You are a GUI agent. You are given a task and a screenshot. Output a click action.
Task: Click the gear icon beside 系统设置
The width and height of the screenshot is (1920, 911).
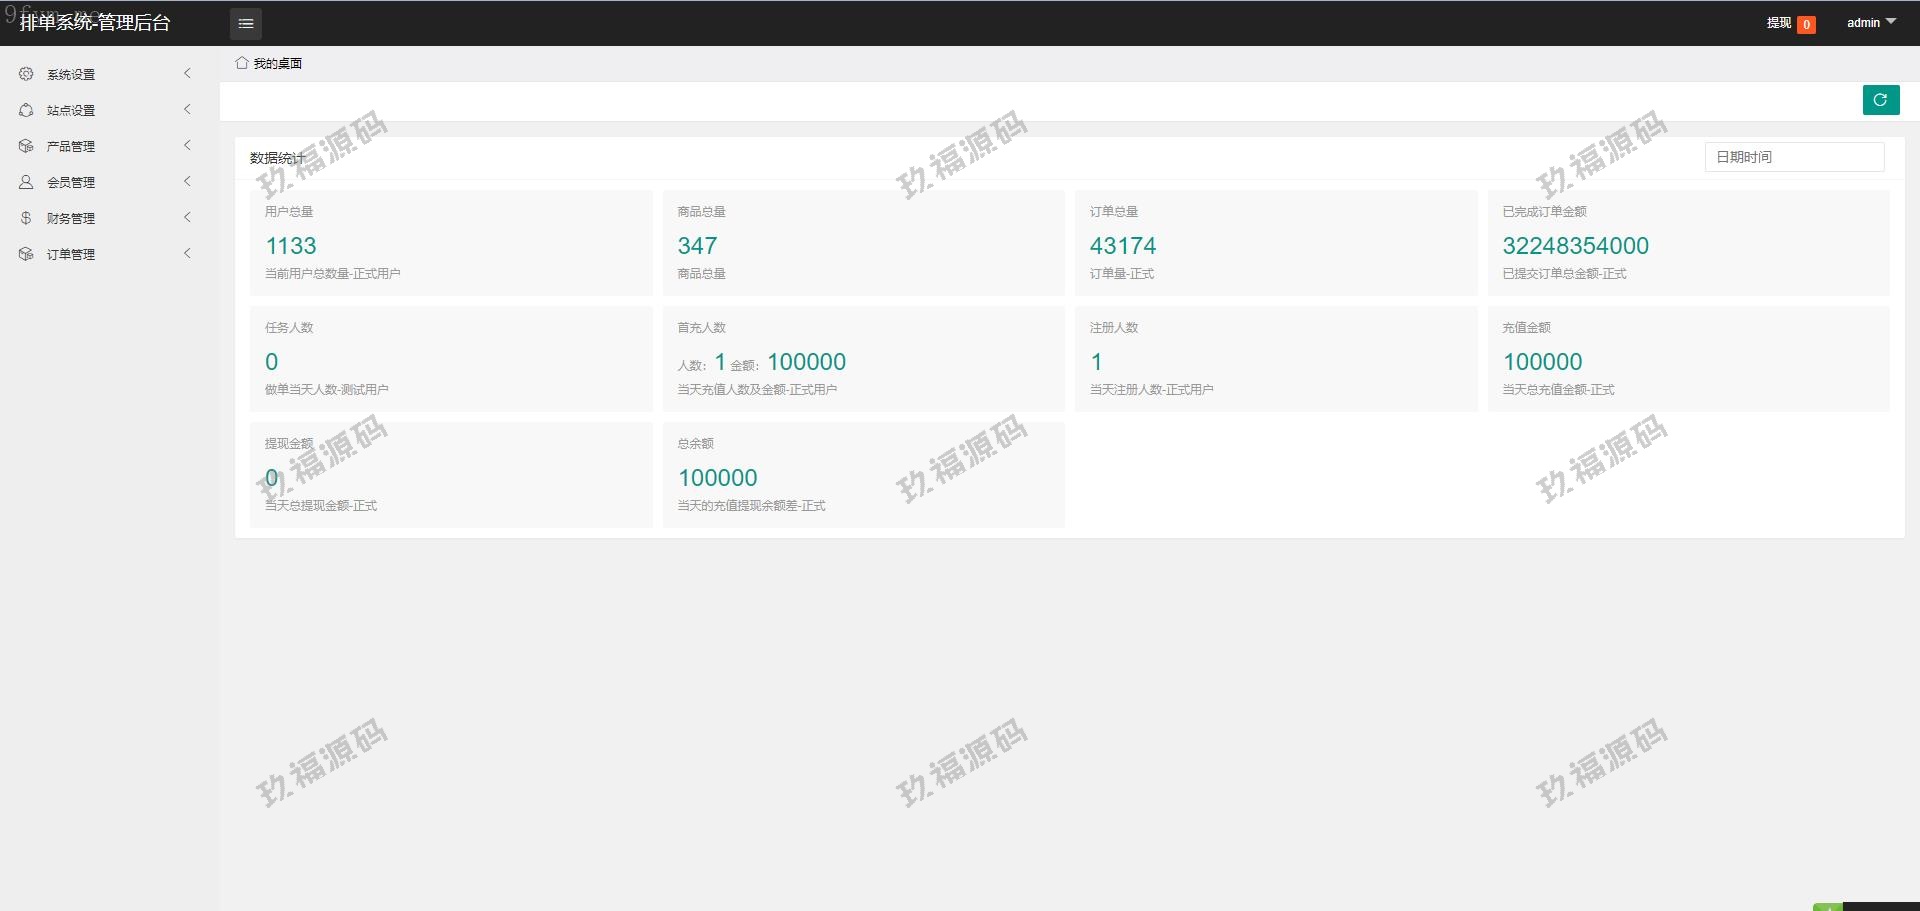26,74
